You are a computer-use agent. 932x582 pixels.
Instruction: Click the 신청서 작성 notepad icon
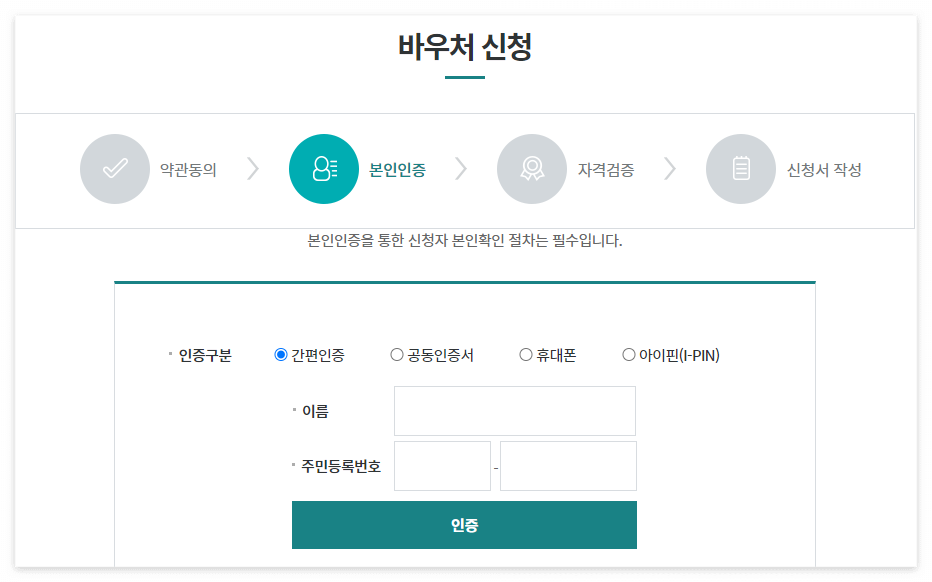coord(741,169)
